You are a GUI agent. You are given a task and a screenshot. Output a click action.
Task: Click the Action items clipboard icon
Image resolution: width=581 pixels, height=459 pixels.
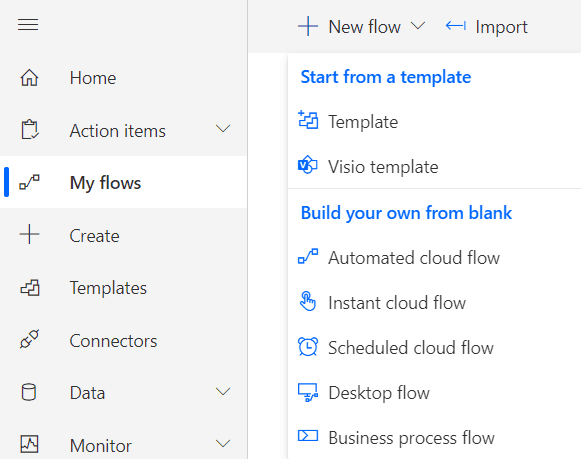pos(29,130)
